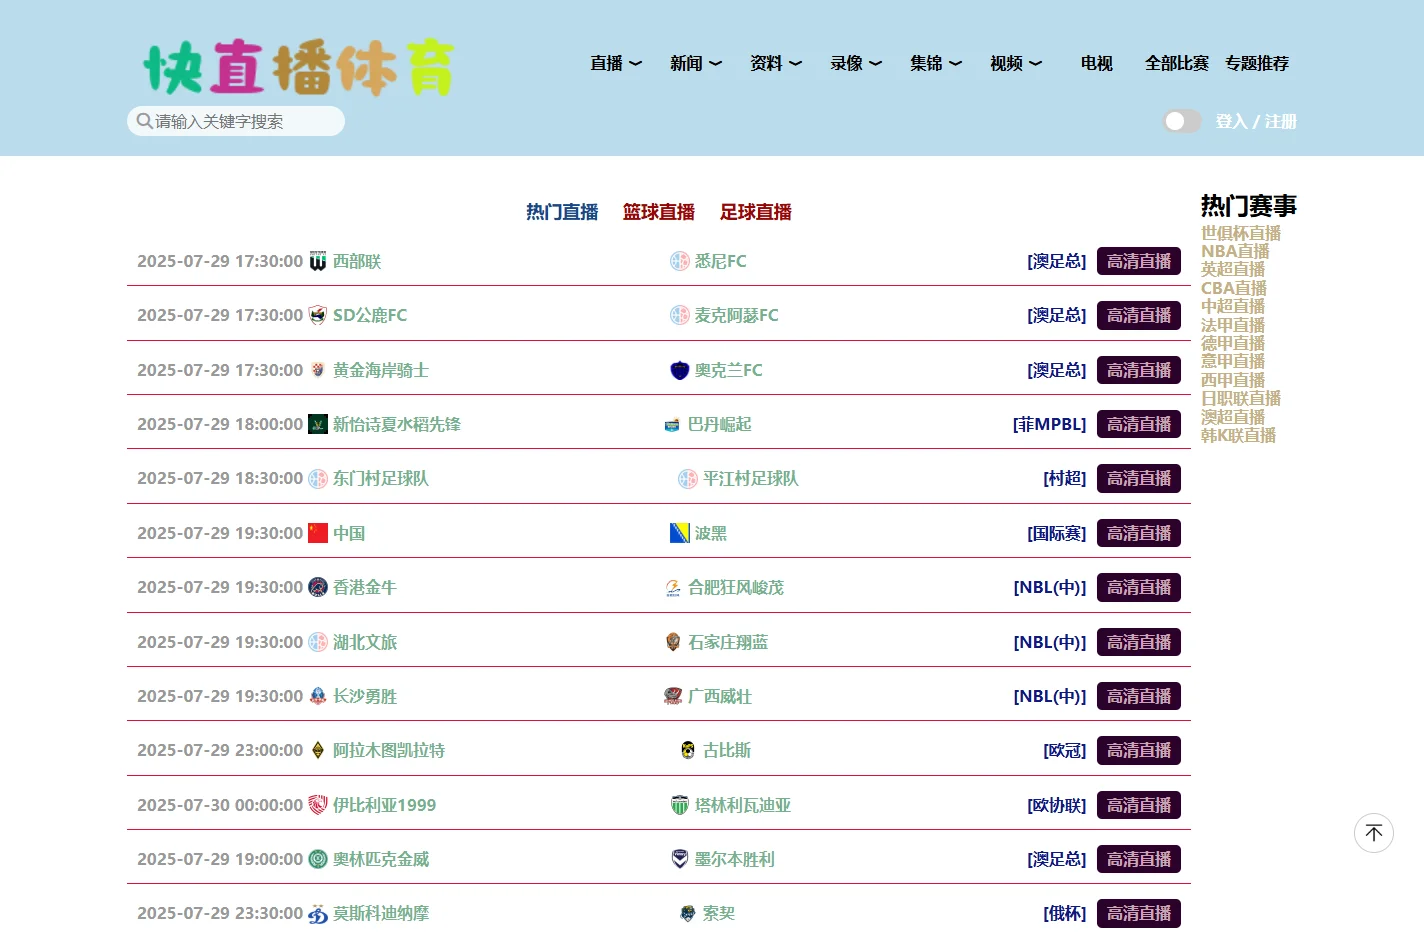Image resolution: width=1424 pixels, height=933 pixels.
Task: Open the 专题推荐 menu item
Action: pyautogui.click(x=1257, y=63)
